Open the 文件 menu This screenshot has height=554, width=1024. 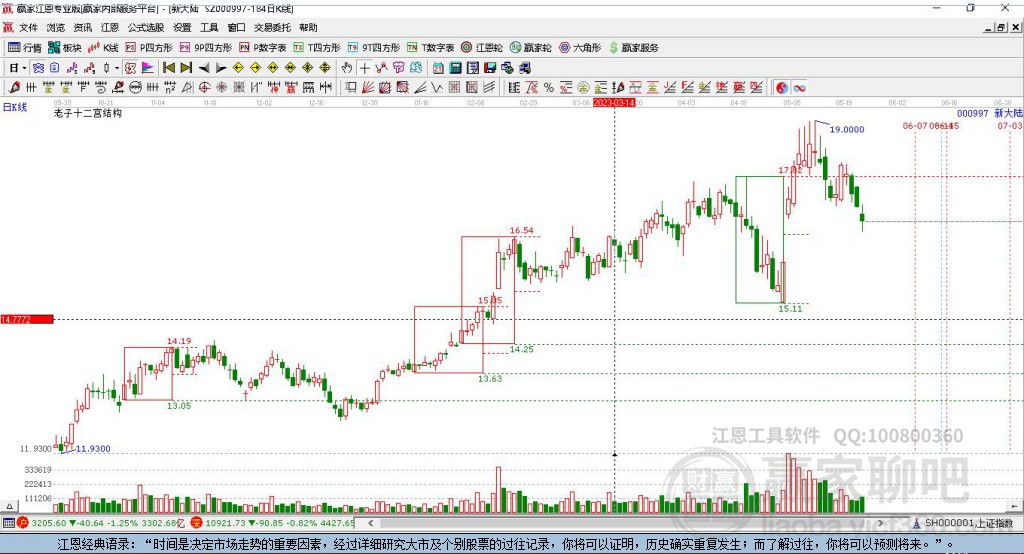tap(29, 27)
